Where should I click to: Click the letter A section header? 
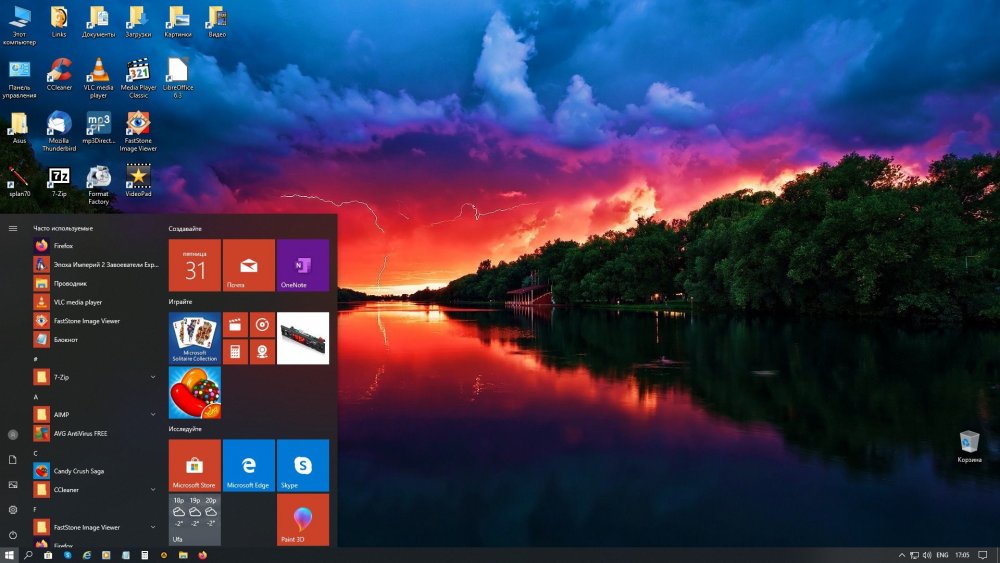pyautogui.click(x=36, y=397)
